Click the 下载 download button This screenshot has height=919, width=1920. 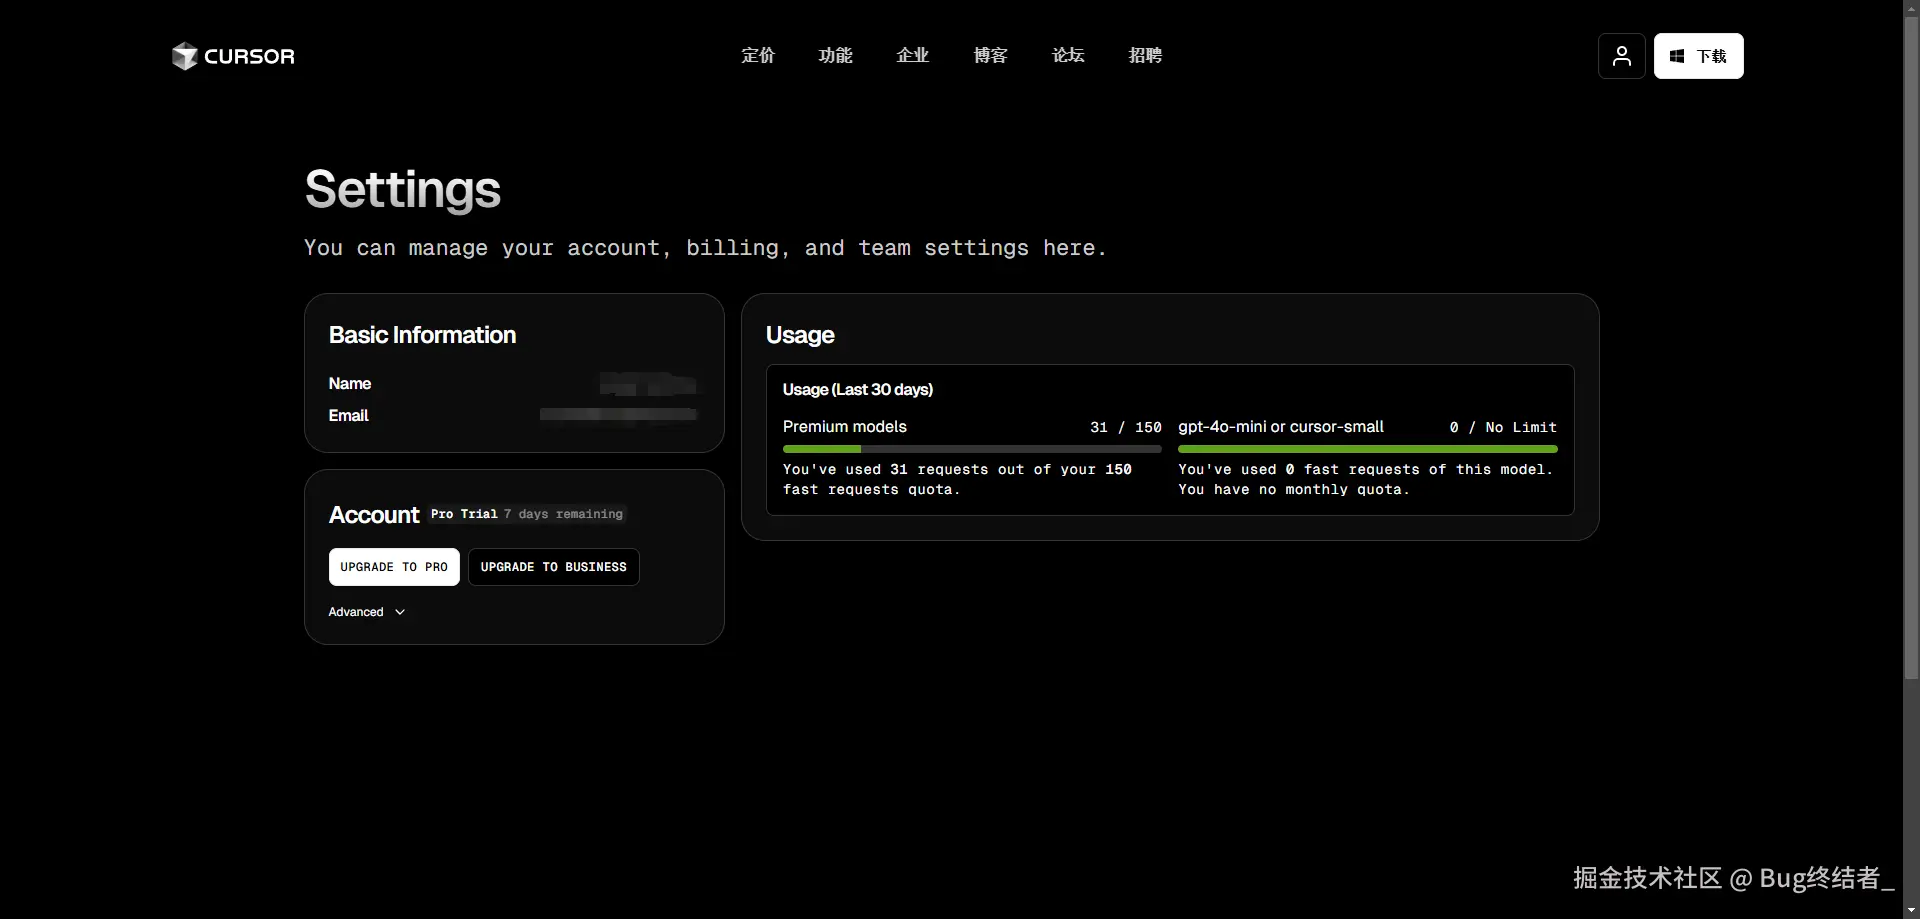(x=1698, y=56)
